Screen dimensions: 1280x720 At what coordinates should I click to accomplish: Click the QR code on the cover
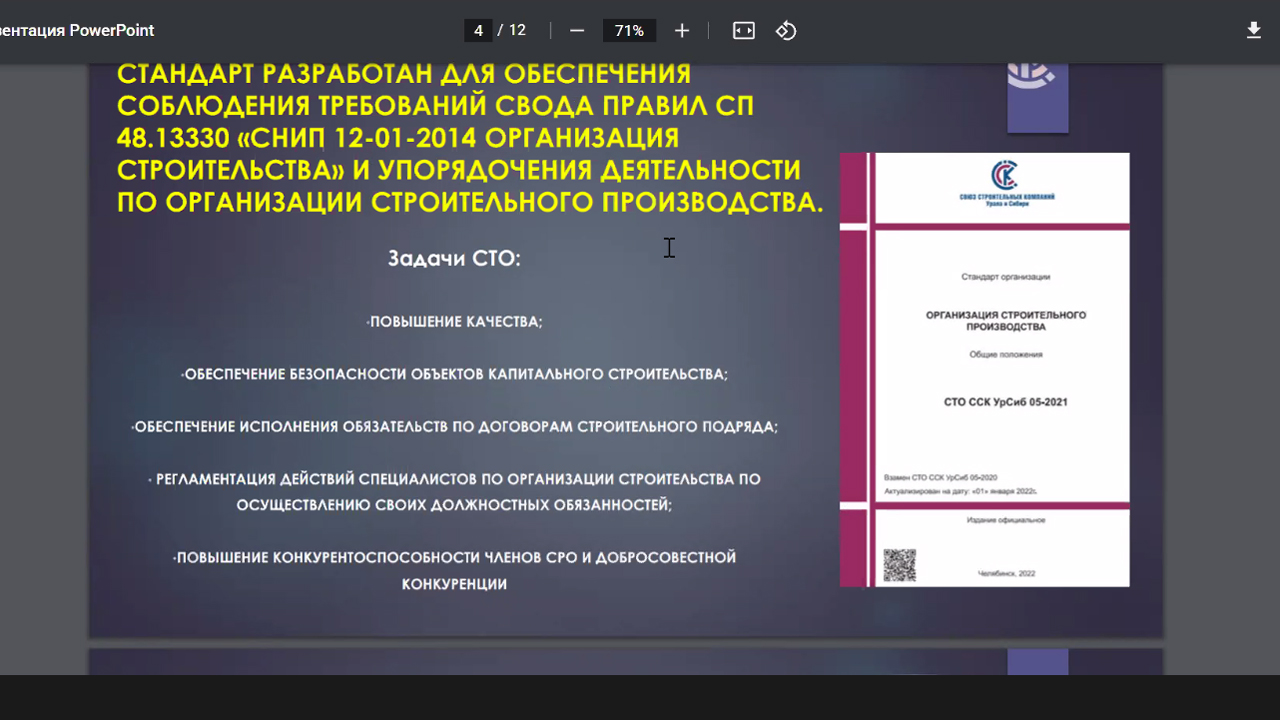pyautogui.click(x=900, y=565)
